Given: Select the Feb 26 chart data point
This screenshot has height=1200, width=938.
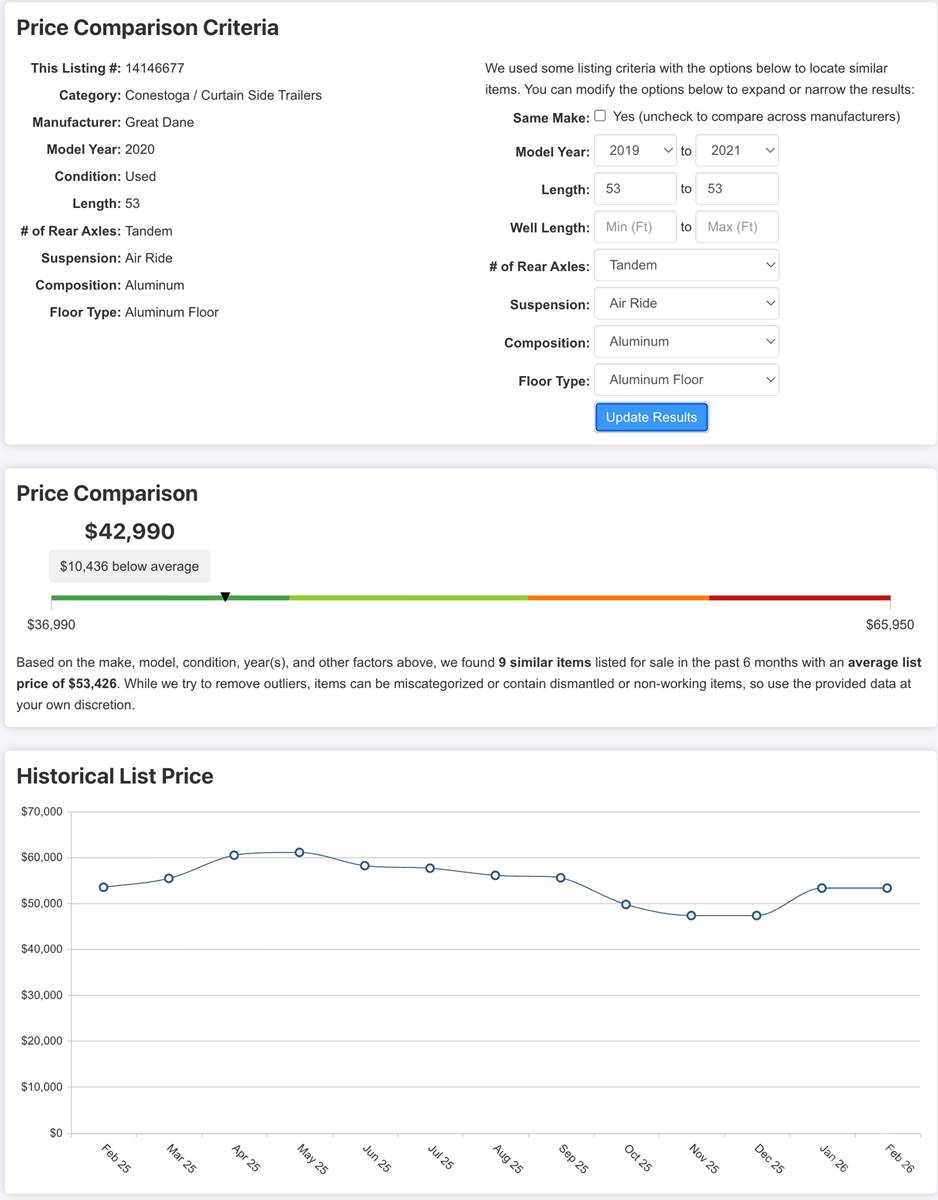Looking at the screenshot, I should coord(887,888).
